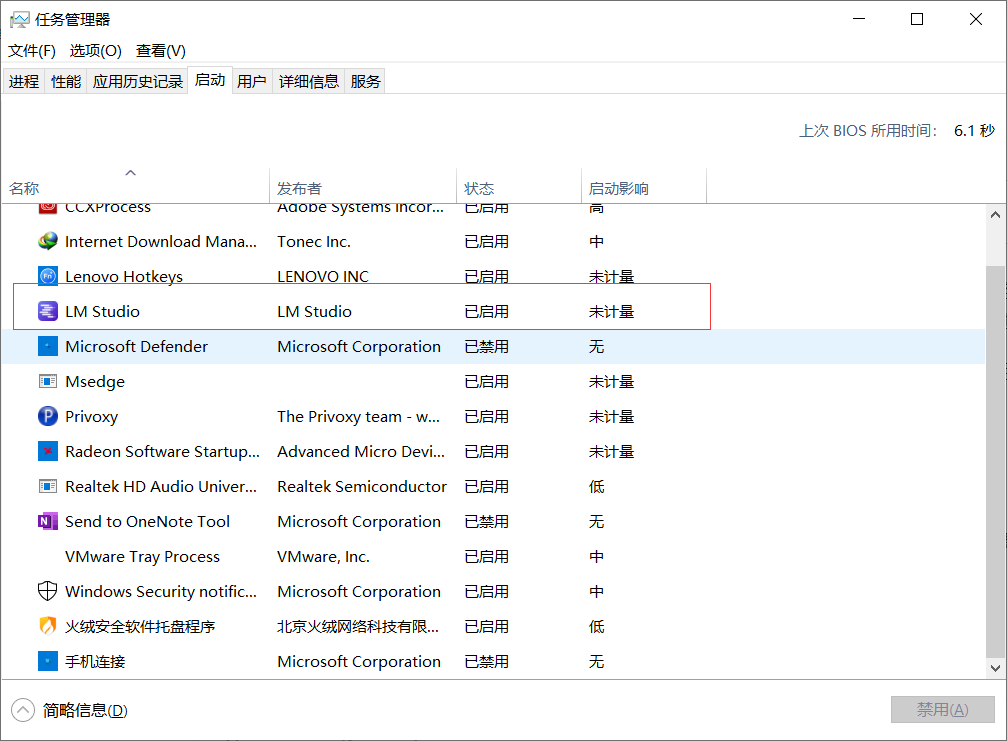
Task: Select the 火绒安全软件托盘程序 entry
Action: coord(140,627)
